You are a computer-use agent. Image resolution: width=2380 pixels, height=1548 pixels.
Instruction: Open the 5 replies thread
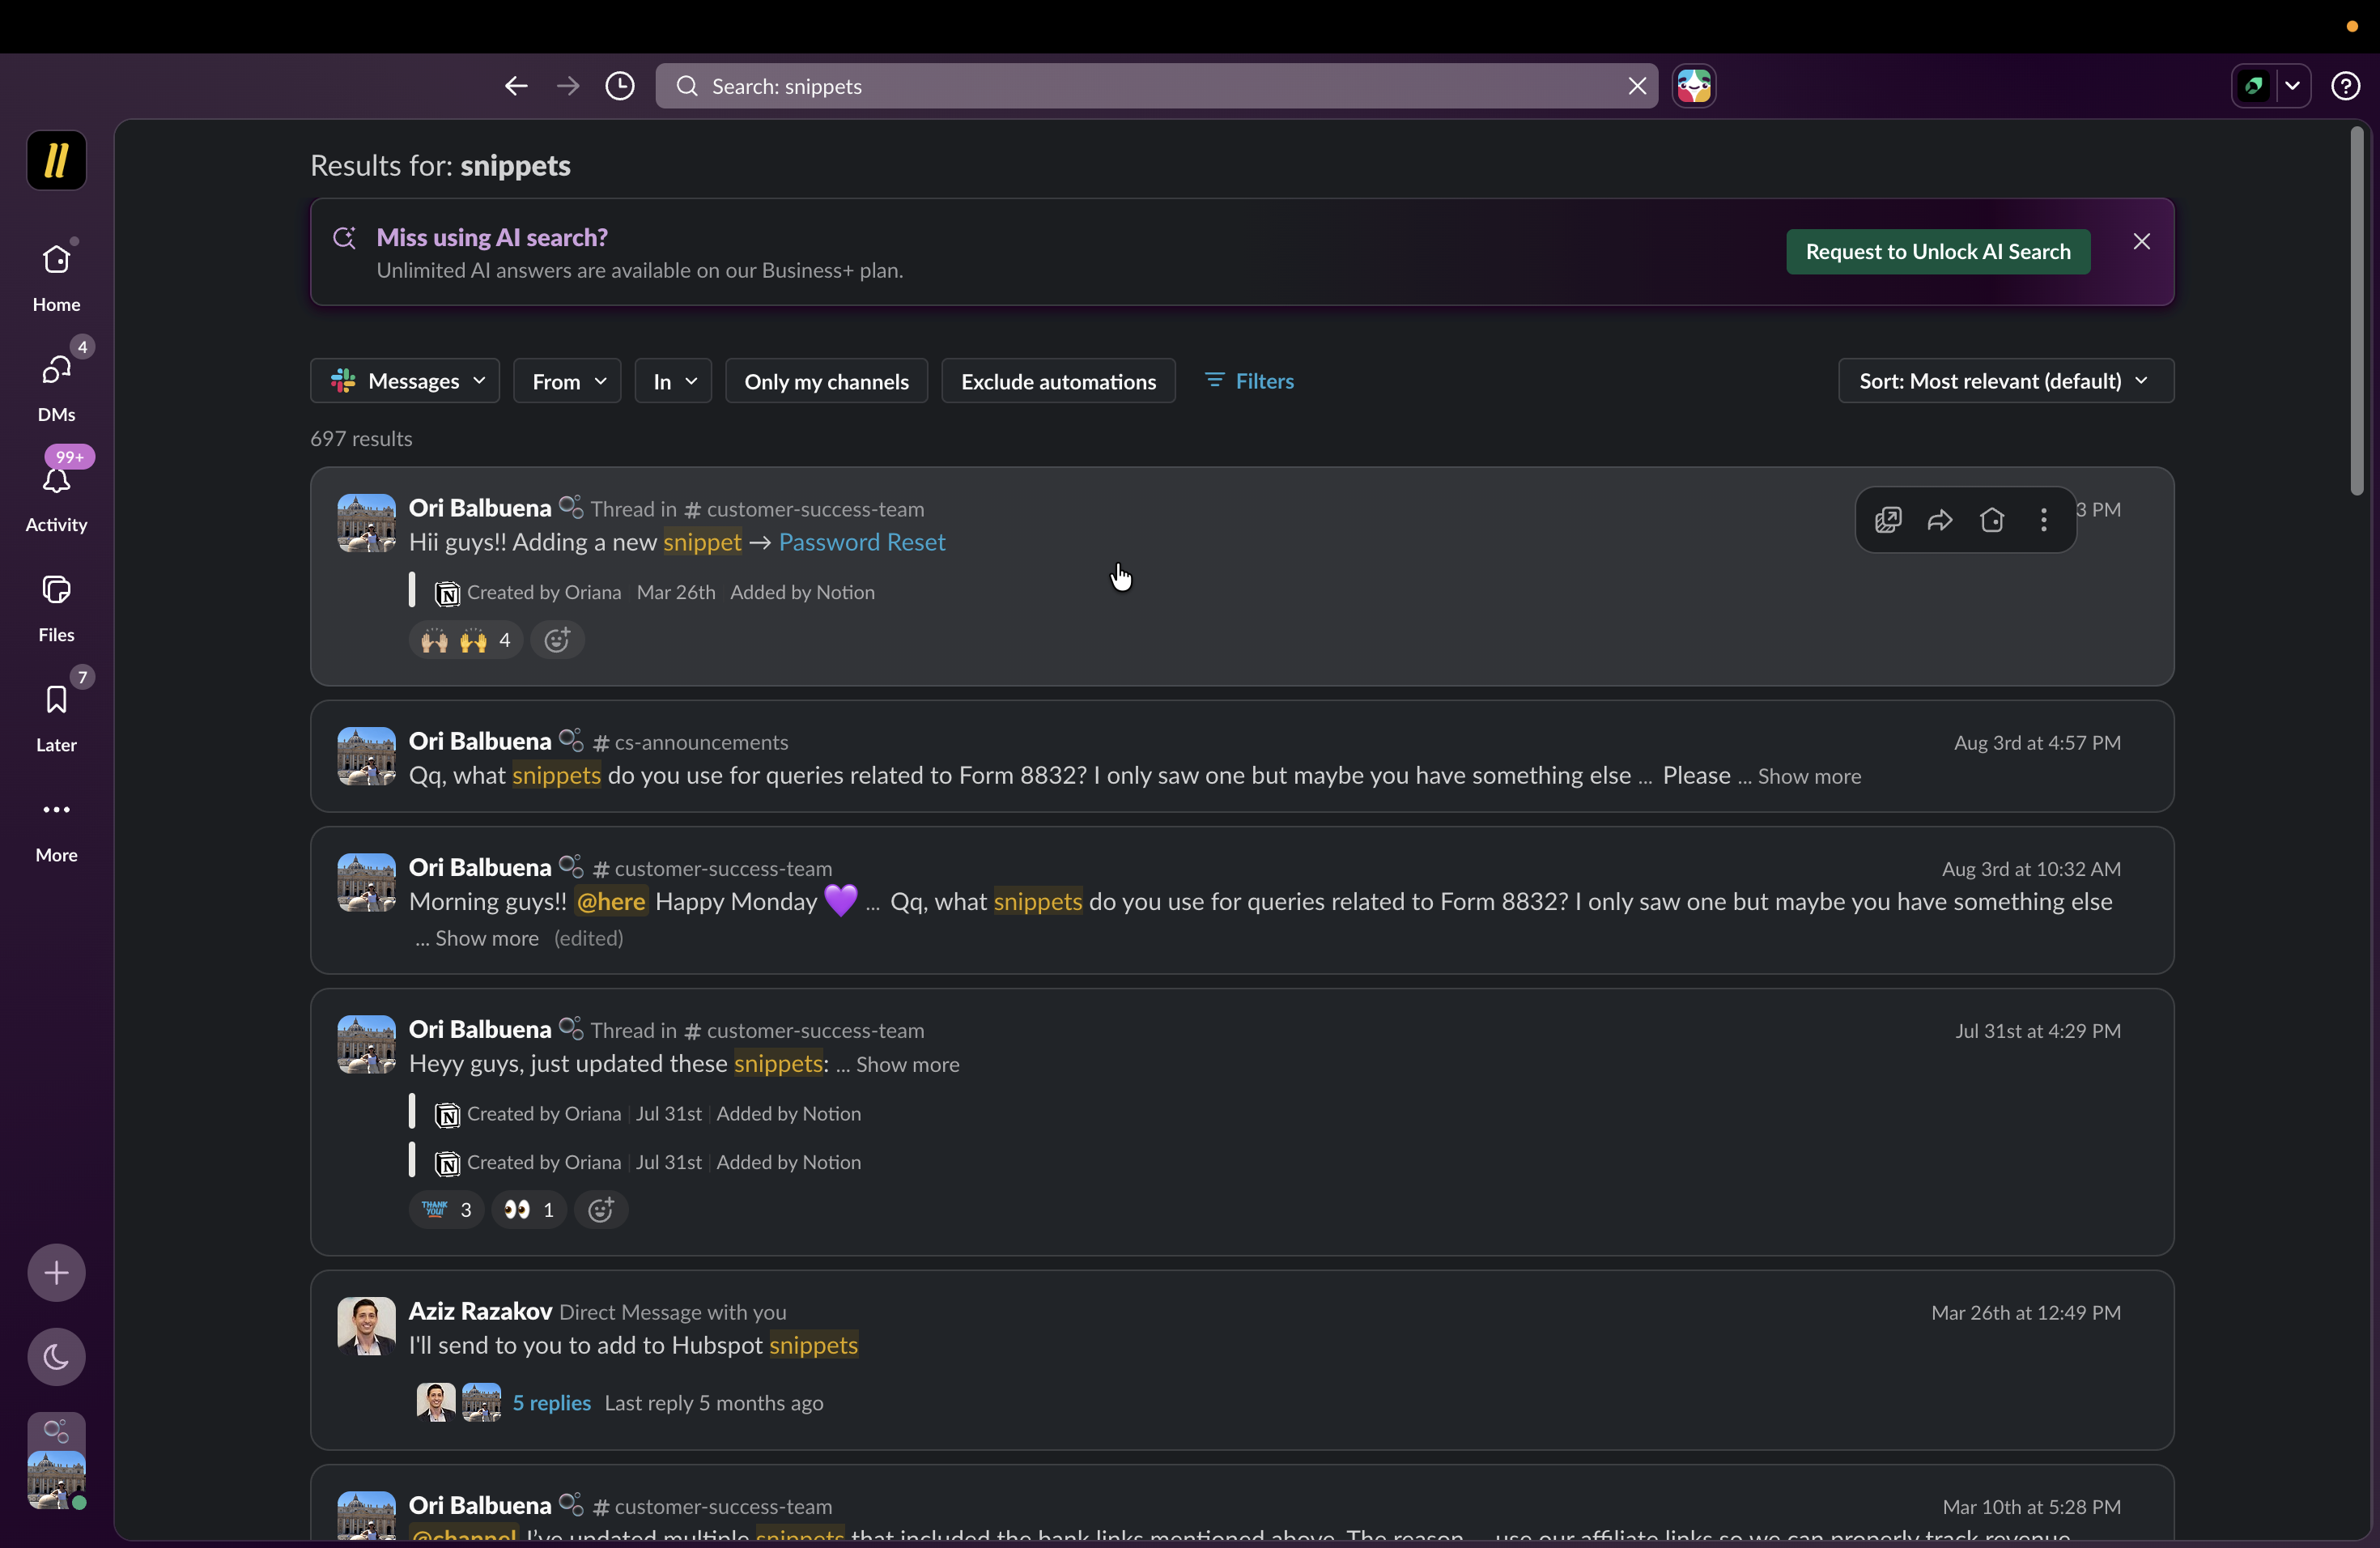pyautogui.click(x=551, y=1403)
